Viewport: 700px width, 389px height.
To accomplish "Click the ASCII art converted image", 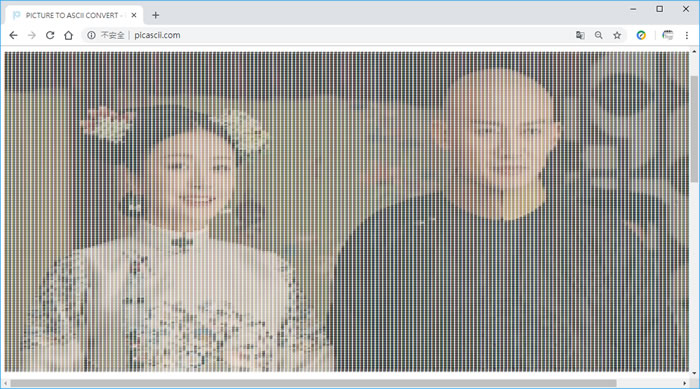I will (347, 212).
